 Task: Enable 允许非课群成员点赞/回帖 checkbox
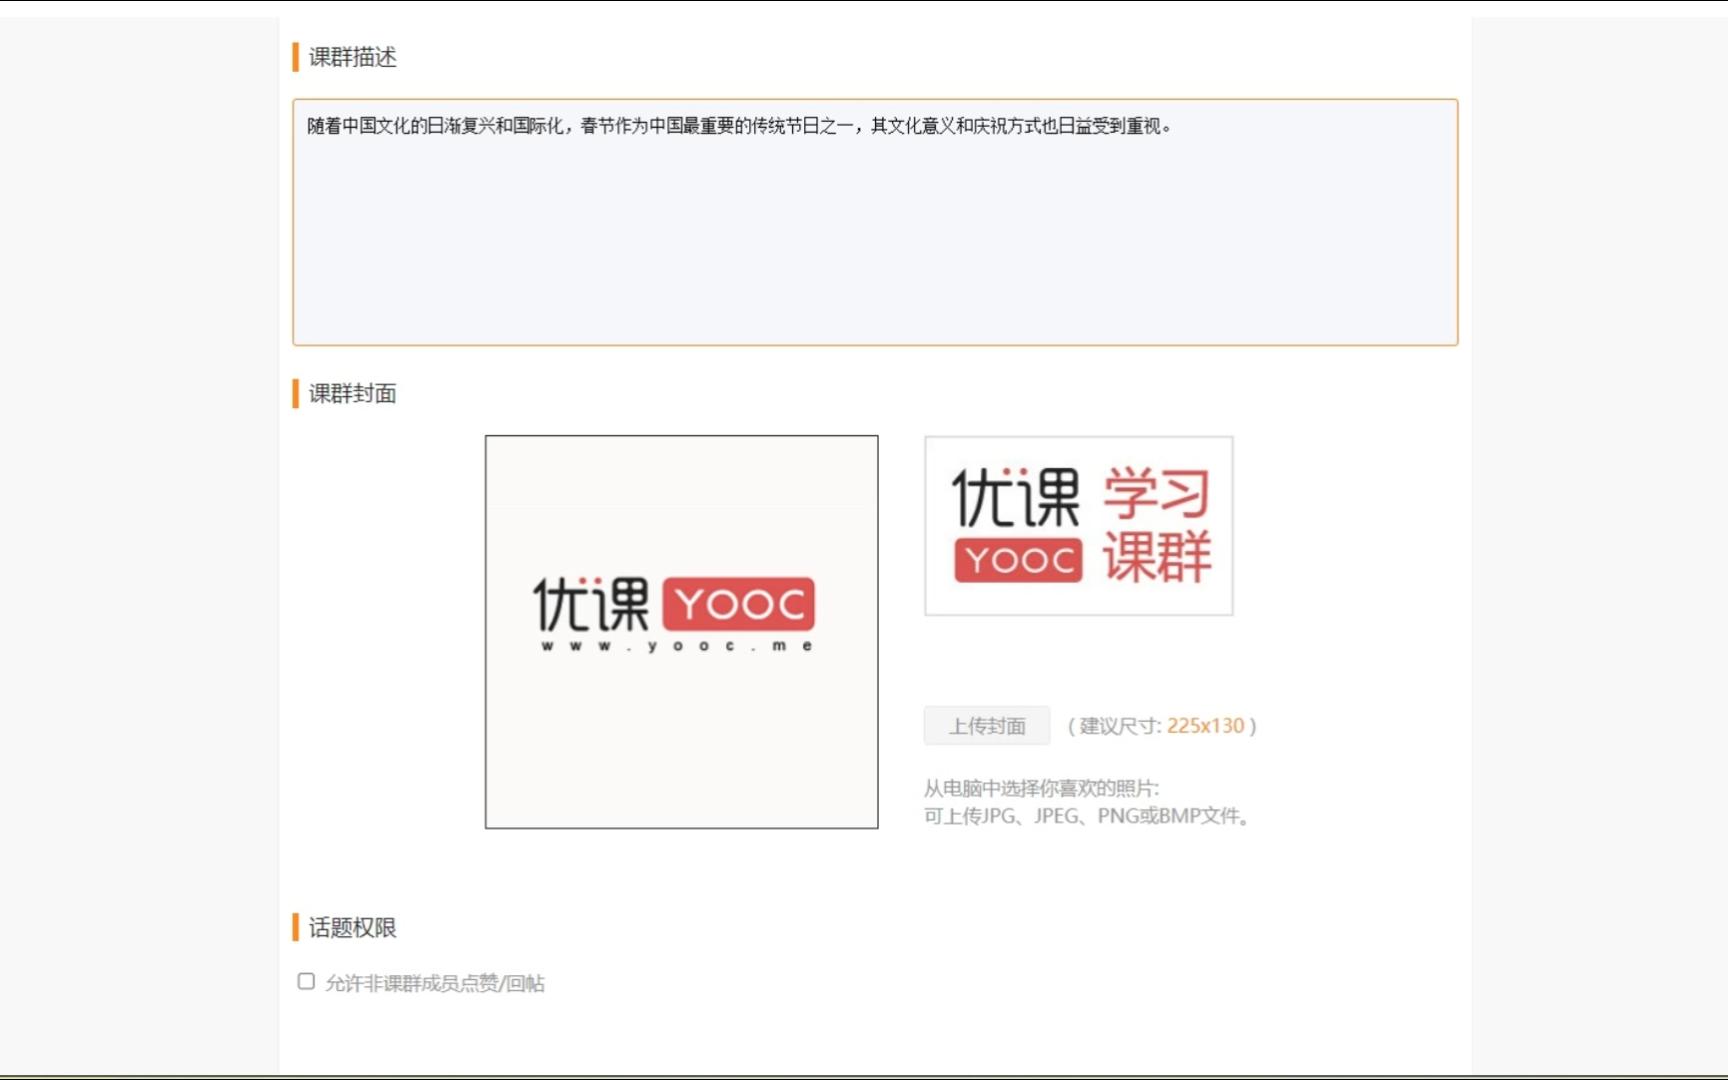pos(306,982)
